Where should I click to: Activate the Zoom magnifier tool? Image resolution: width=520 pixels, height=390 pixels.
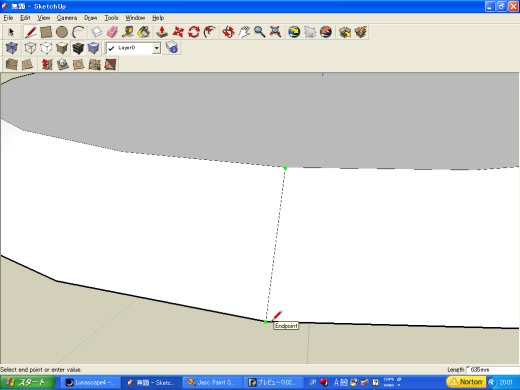[x=260, y=32]
